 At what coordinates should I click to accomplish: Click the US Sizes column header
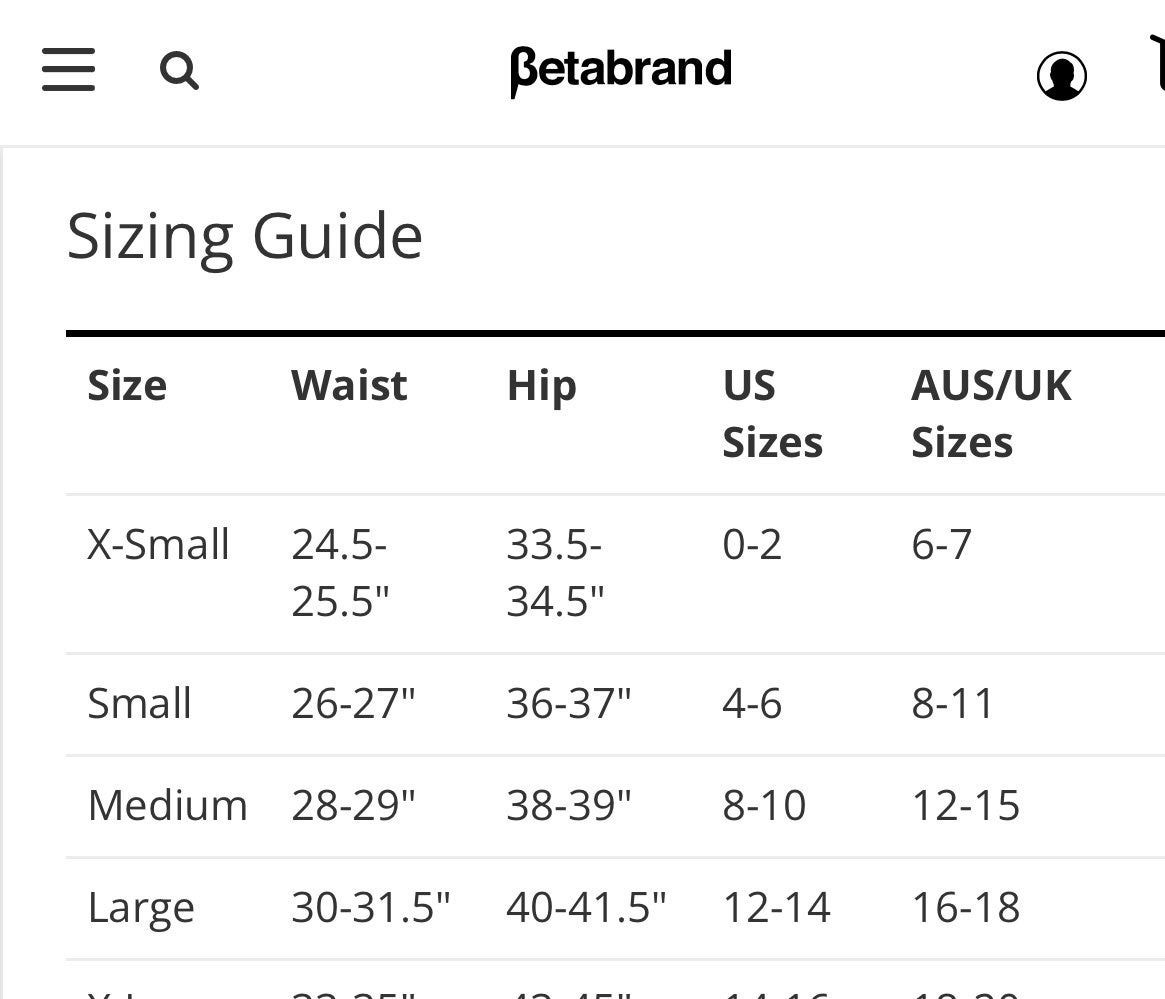(x=773, y=414)
